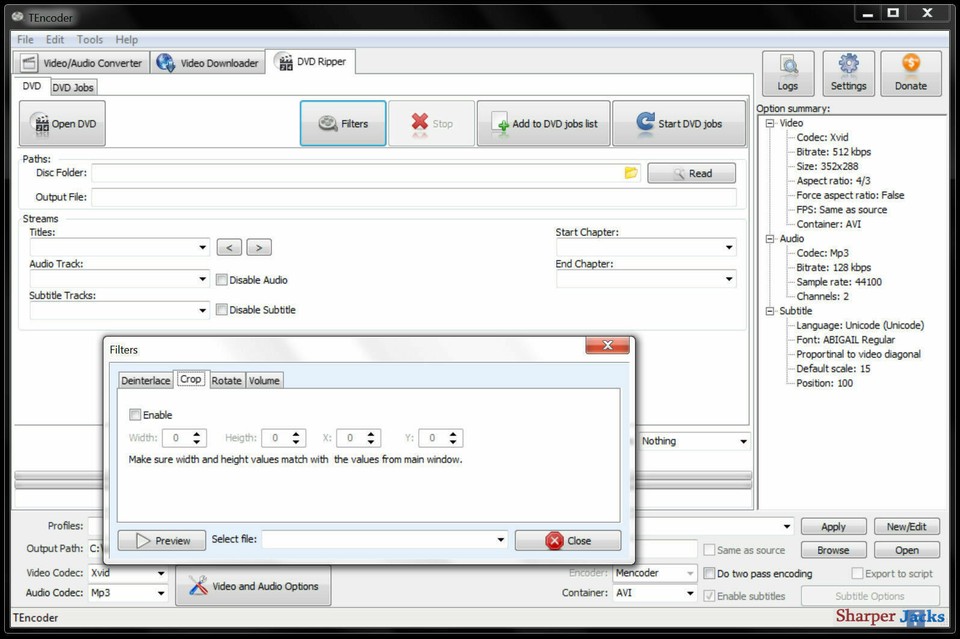The image size is (960, 639).
Task: Apply the selected profile
Action: 833,525
